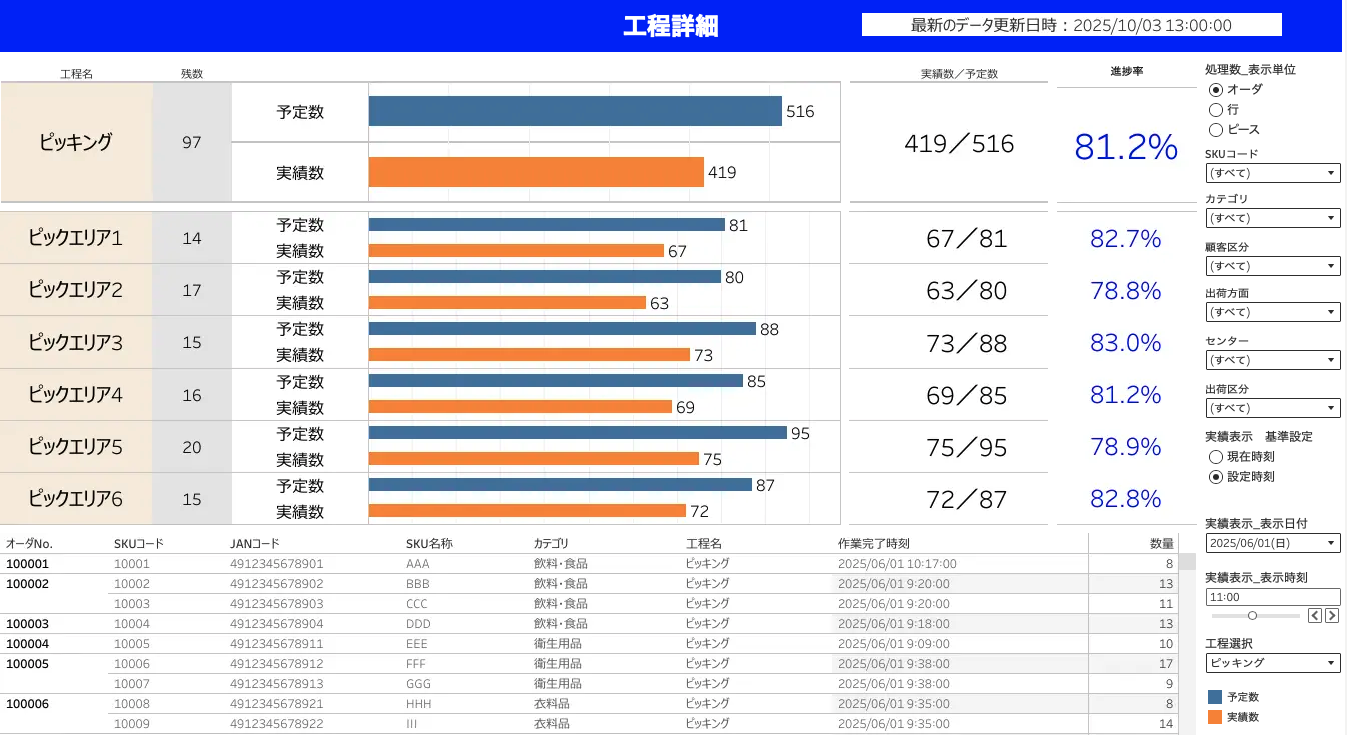Select the ピックエリア4 process row label
Image resolution: width=1347 pixels, height=735 pixels.
click(x=76, y=395)
